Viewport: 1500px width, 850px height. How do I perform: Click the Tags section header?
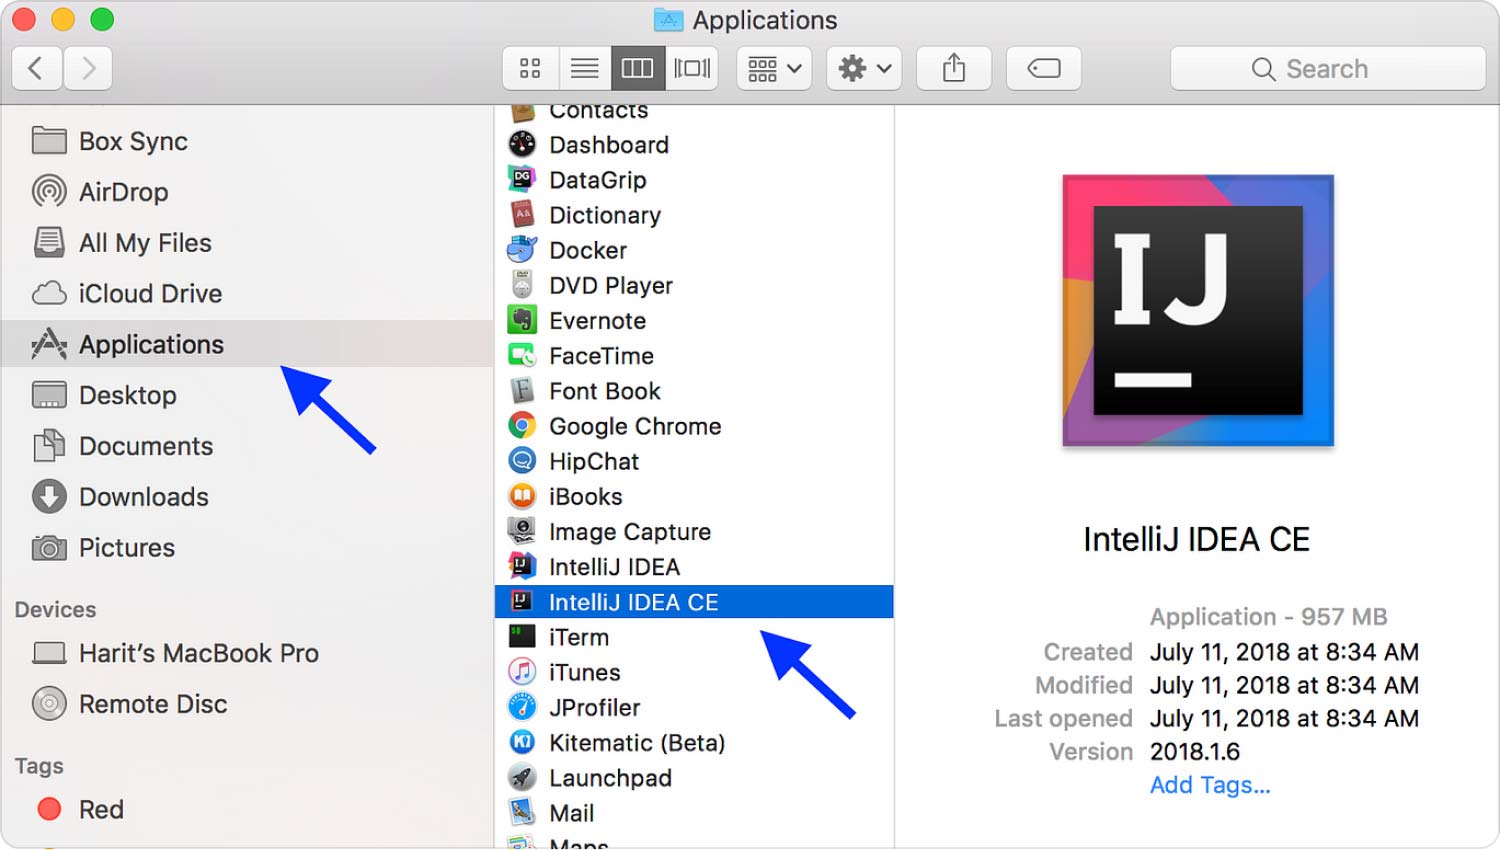39,766
